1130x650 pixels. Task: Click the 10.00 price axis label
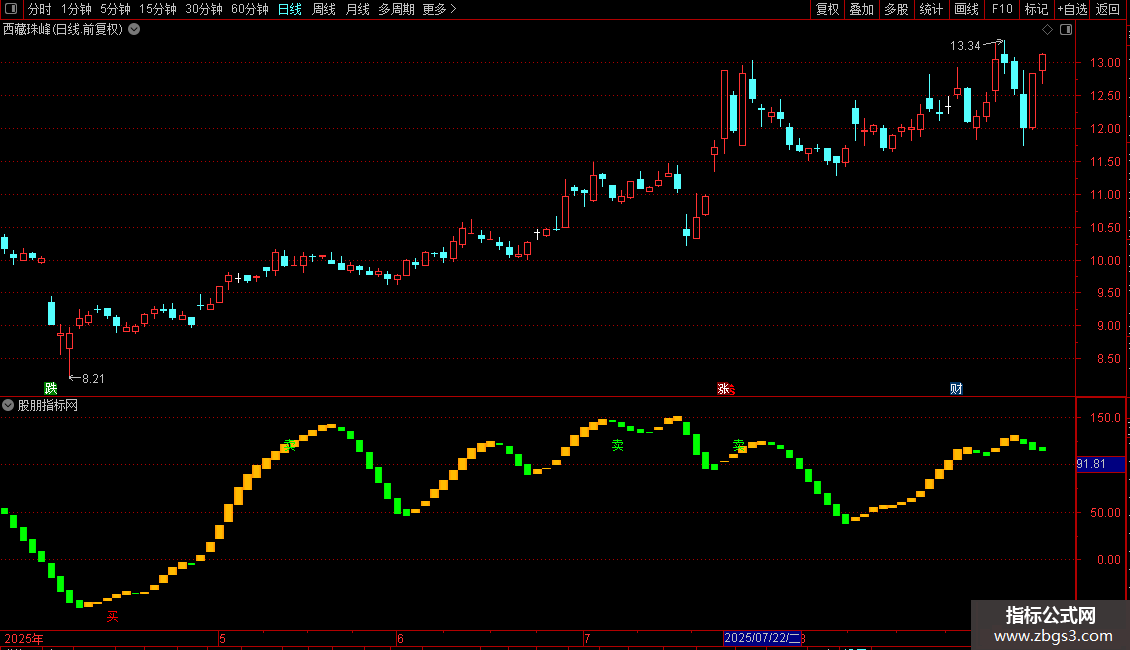pyautogui.click(x=1105, y=261)
